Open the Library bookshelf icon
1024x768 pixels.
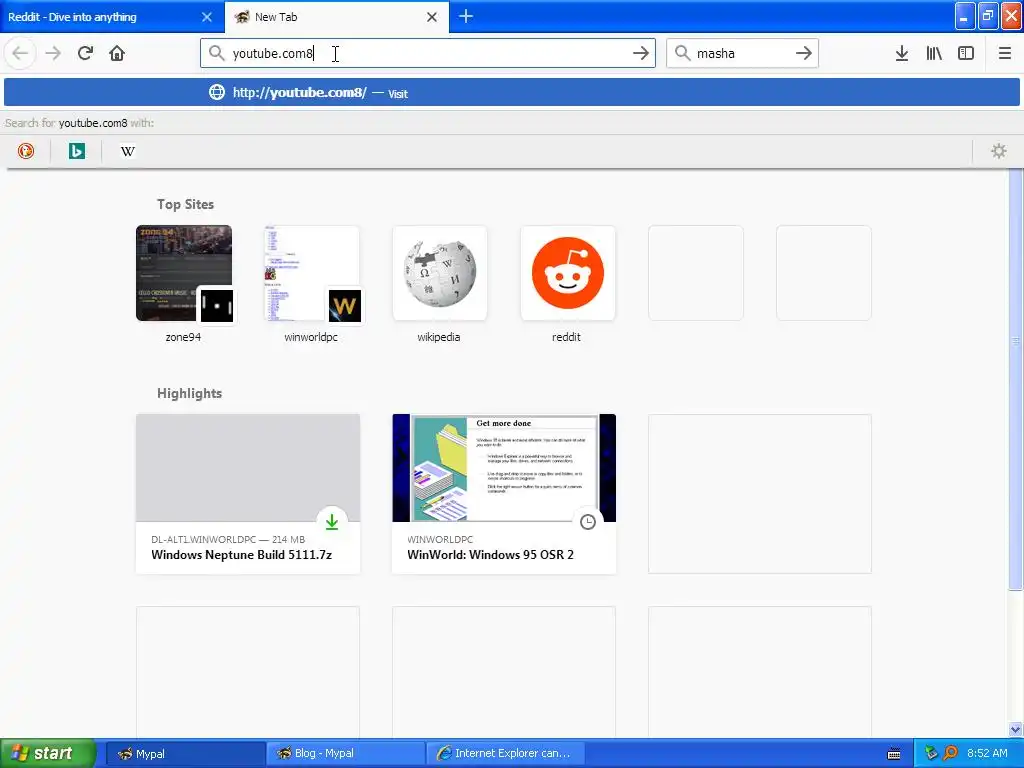tap(934, 53)
